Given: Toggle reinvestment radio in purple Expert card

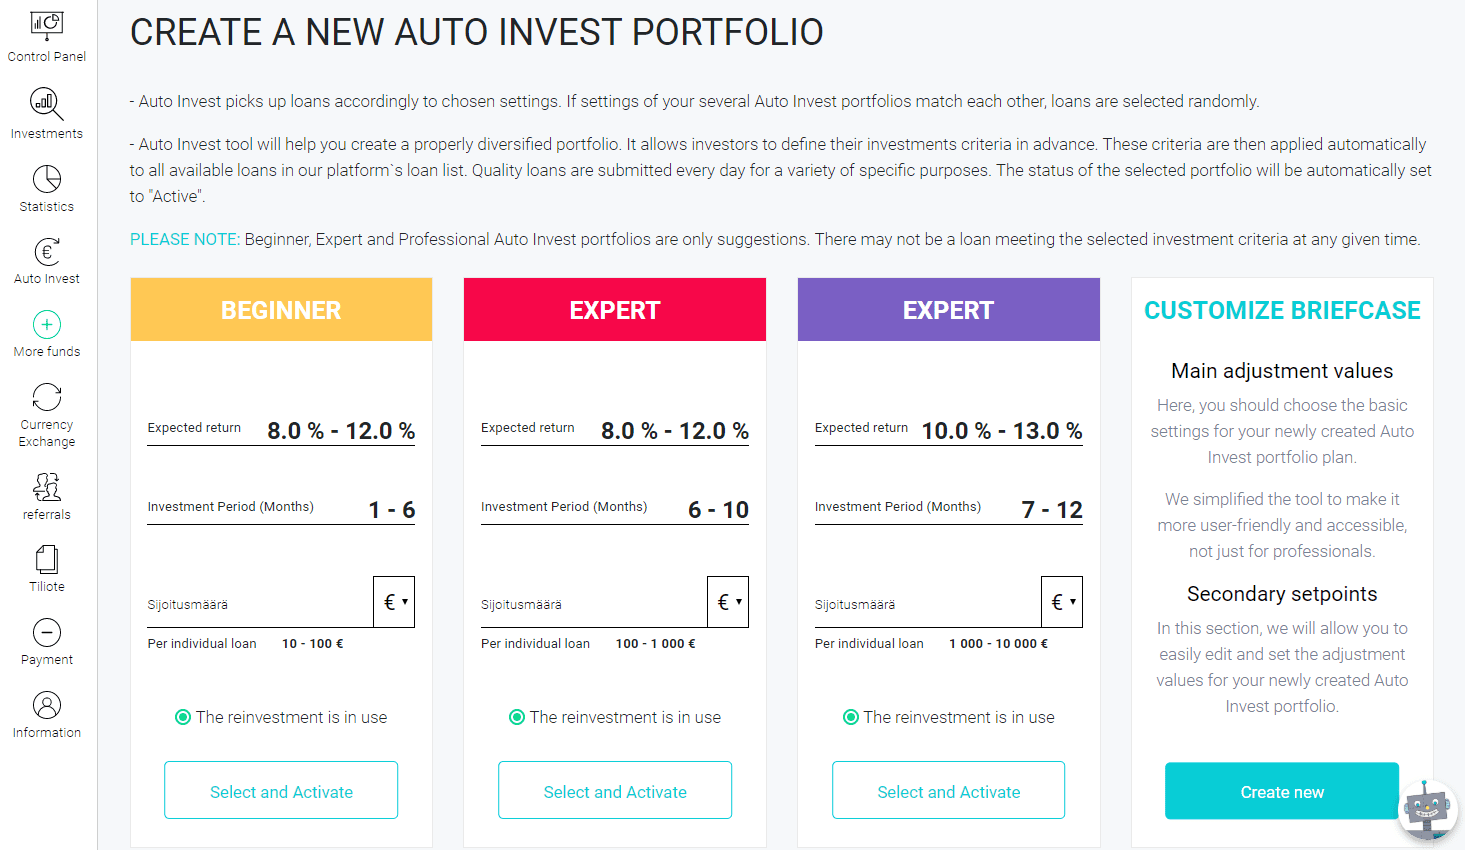Looking at the screenshot, I should point(851,717).
